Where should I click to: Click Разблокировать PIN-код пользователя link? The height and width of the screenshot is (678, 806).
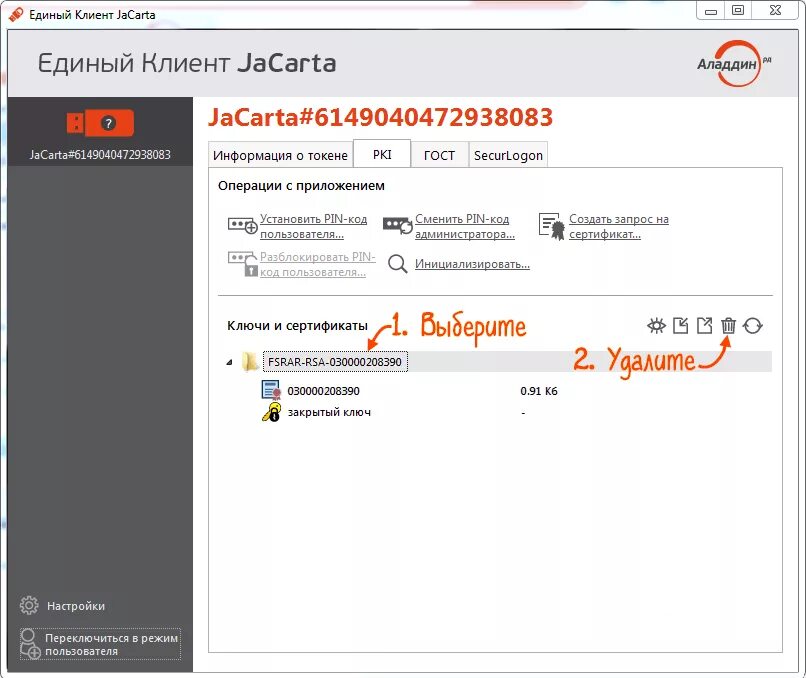coord(317,264)
